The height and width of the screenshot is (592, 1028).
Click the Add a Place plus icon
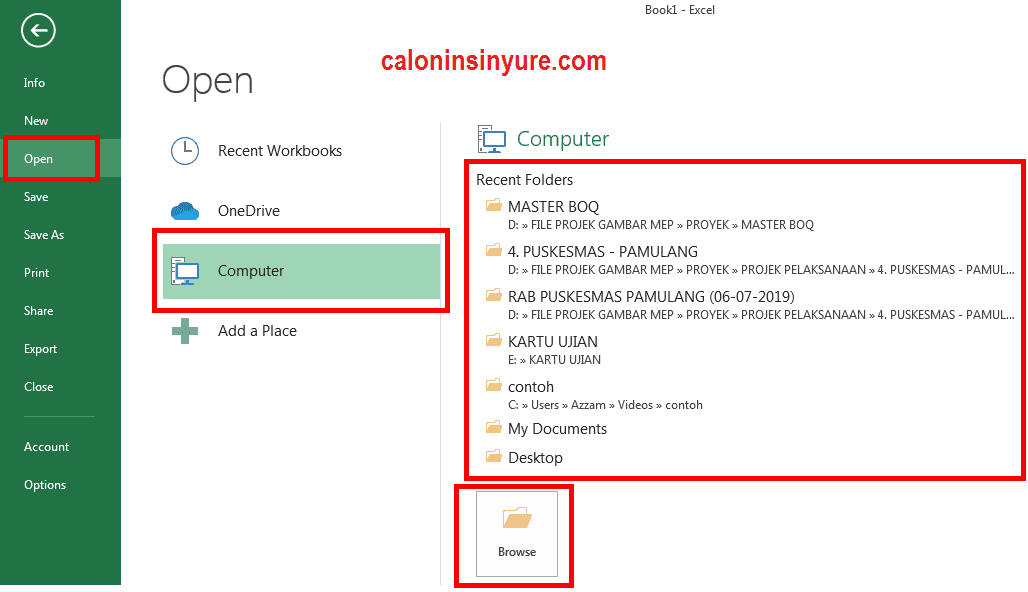pyautogui.click(x=185, y=331)
